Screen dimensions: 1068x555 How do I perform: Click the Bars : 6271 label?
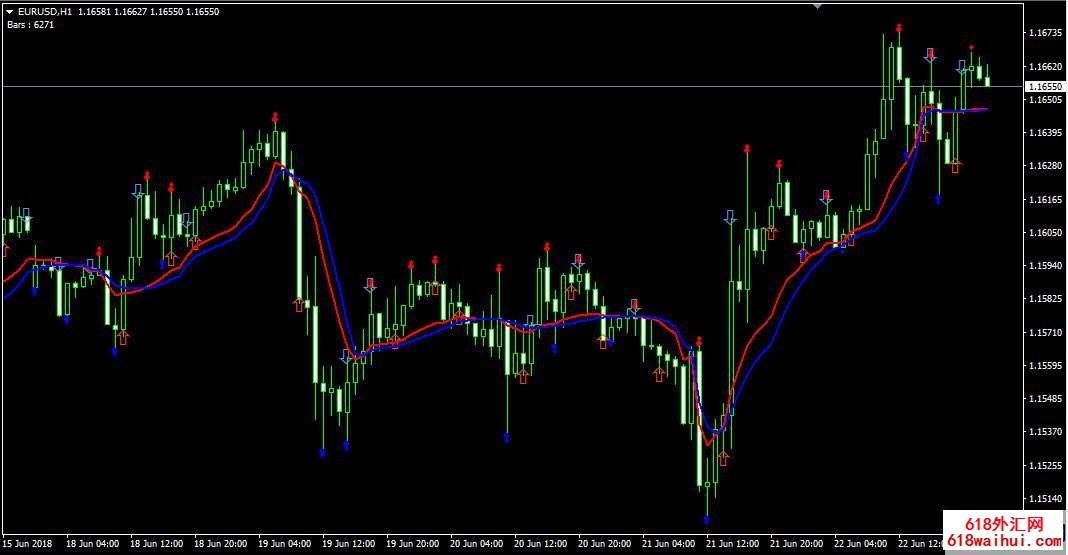click(x=29, y=24)
